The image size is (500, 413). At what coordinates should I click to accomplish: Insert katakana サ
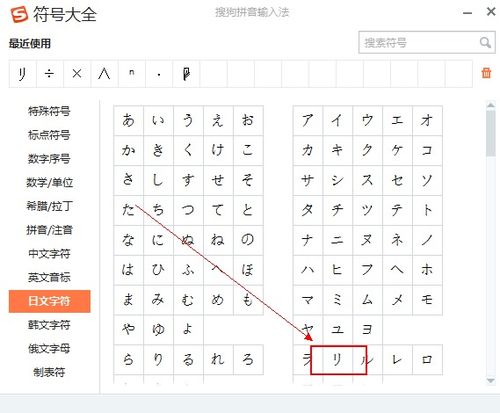pos(308,180)
